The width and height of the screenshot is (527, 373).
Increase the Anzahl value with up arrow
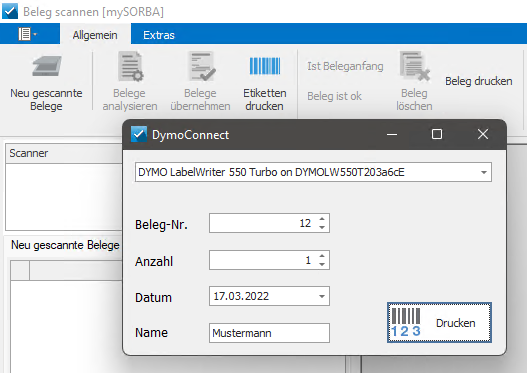pyautogui.click(x=322, y=255)
